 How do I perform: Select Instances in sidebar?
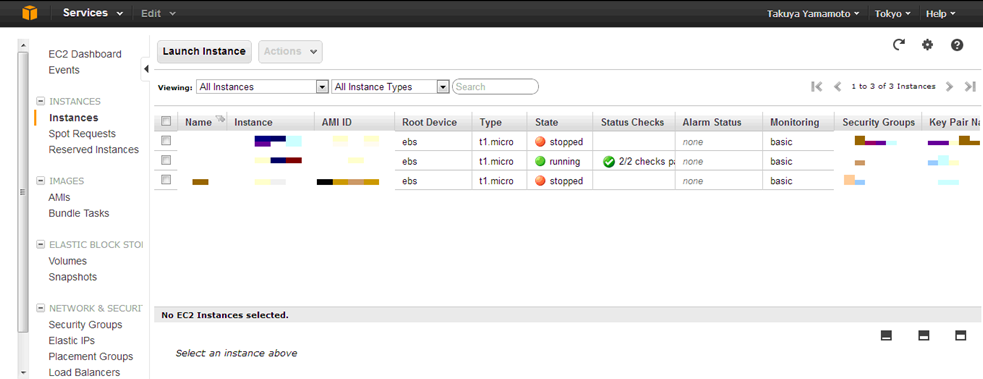tap(73, 117)
